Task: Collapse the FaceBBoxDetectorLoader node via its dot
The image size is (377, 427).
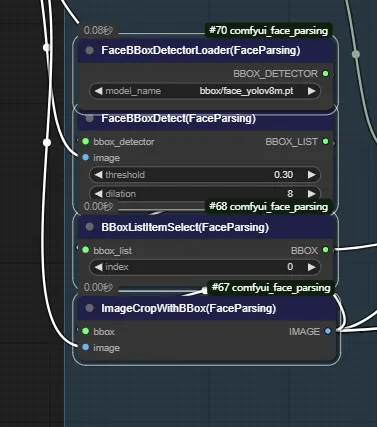Action: coord(89,50)
